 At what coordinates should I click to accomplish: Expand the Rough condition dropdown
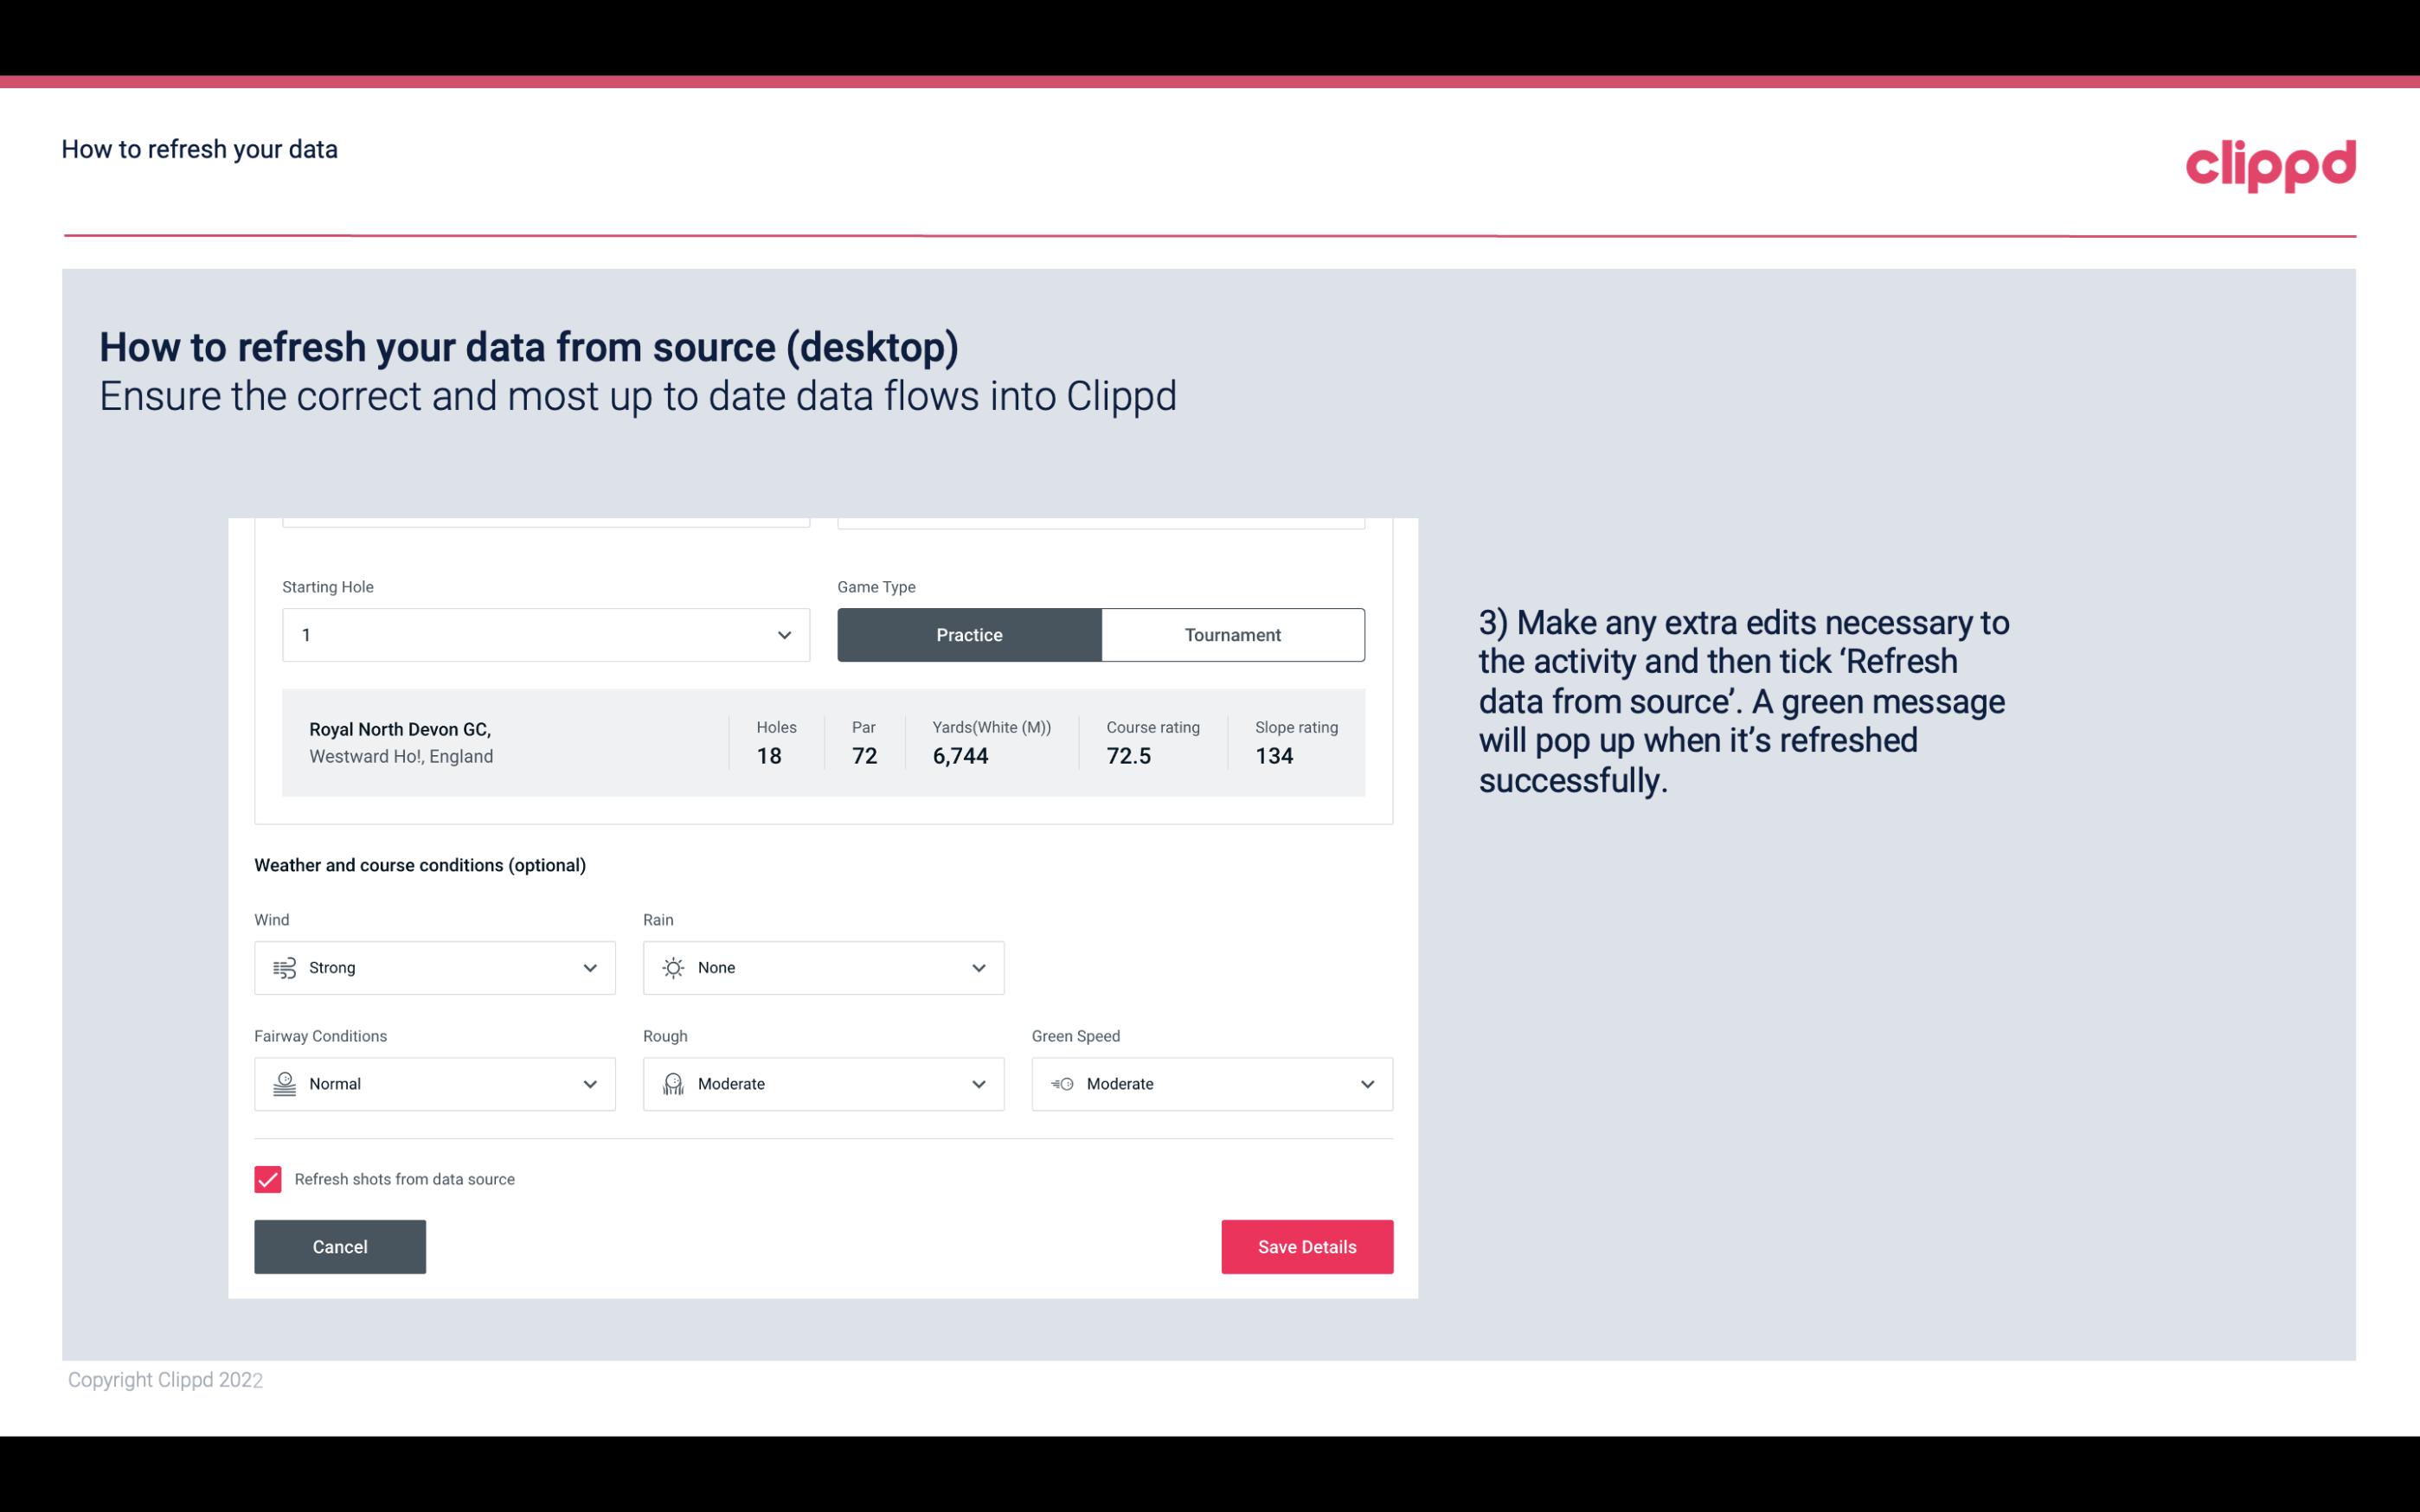[978, 1084]
